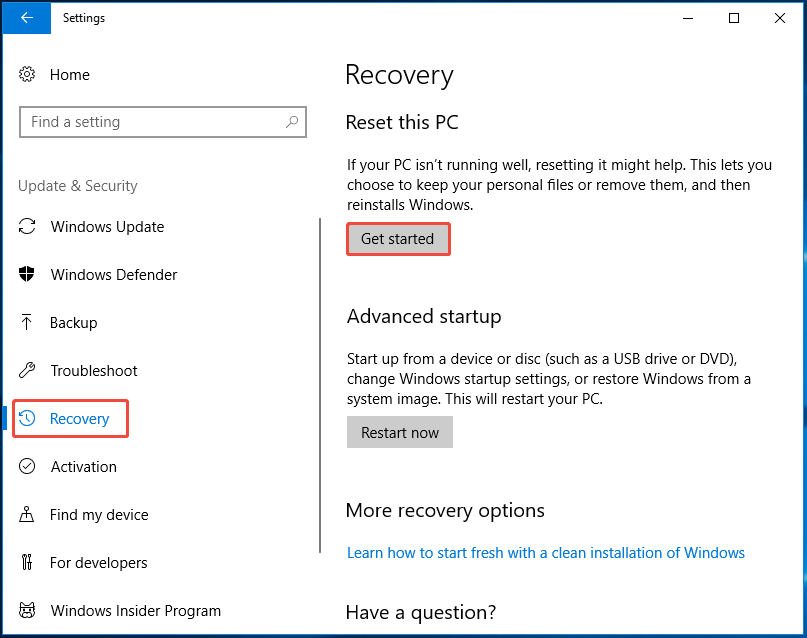Click the Restart now button

tap(399, 432)
